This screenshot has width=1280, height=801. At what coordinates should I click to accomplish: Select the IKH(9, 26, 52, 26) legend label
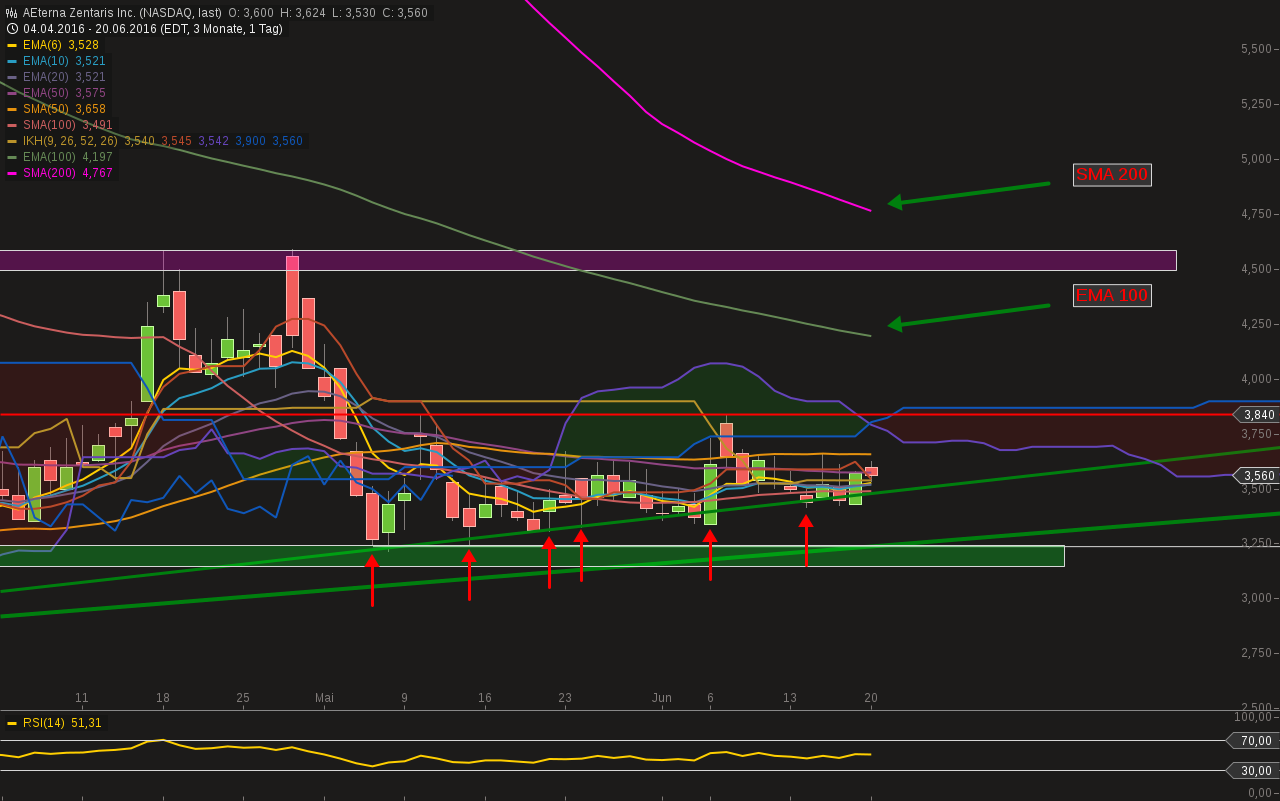coord(70,141)
